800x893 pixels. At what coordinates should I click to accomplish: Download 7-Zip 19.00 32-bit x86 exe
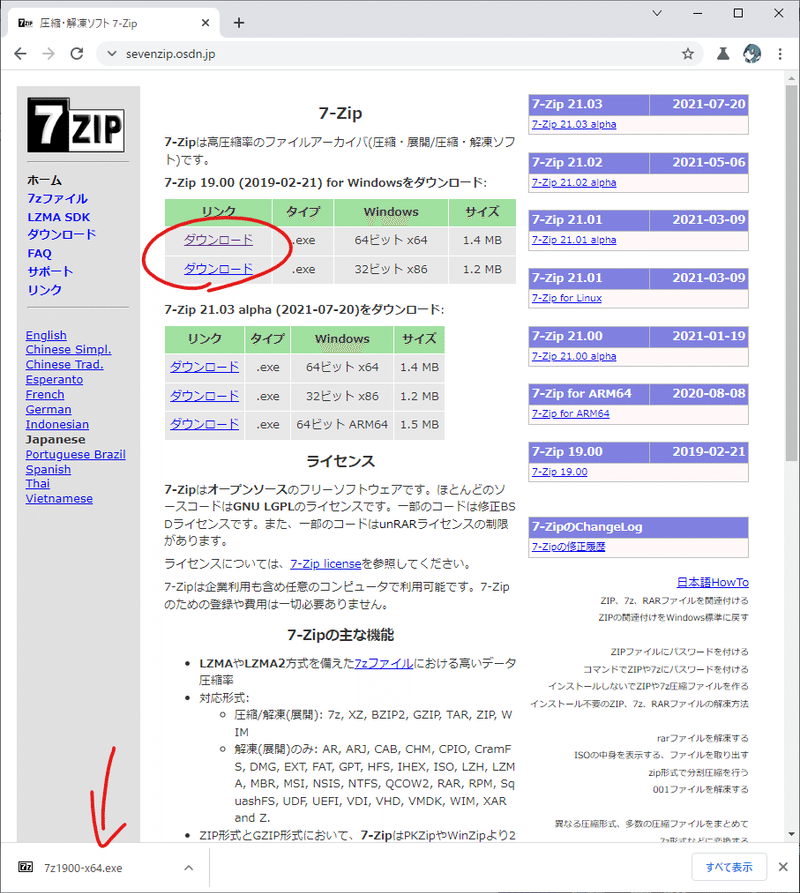(218, 269)
